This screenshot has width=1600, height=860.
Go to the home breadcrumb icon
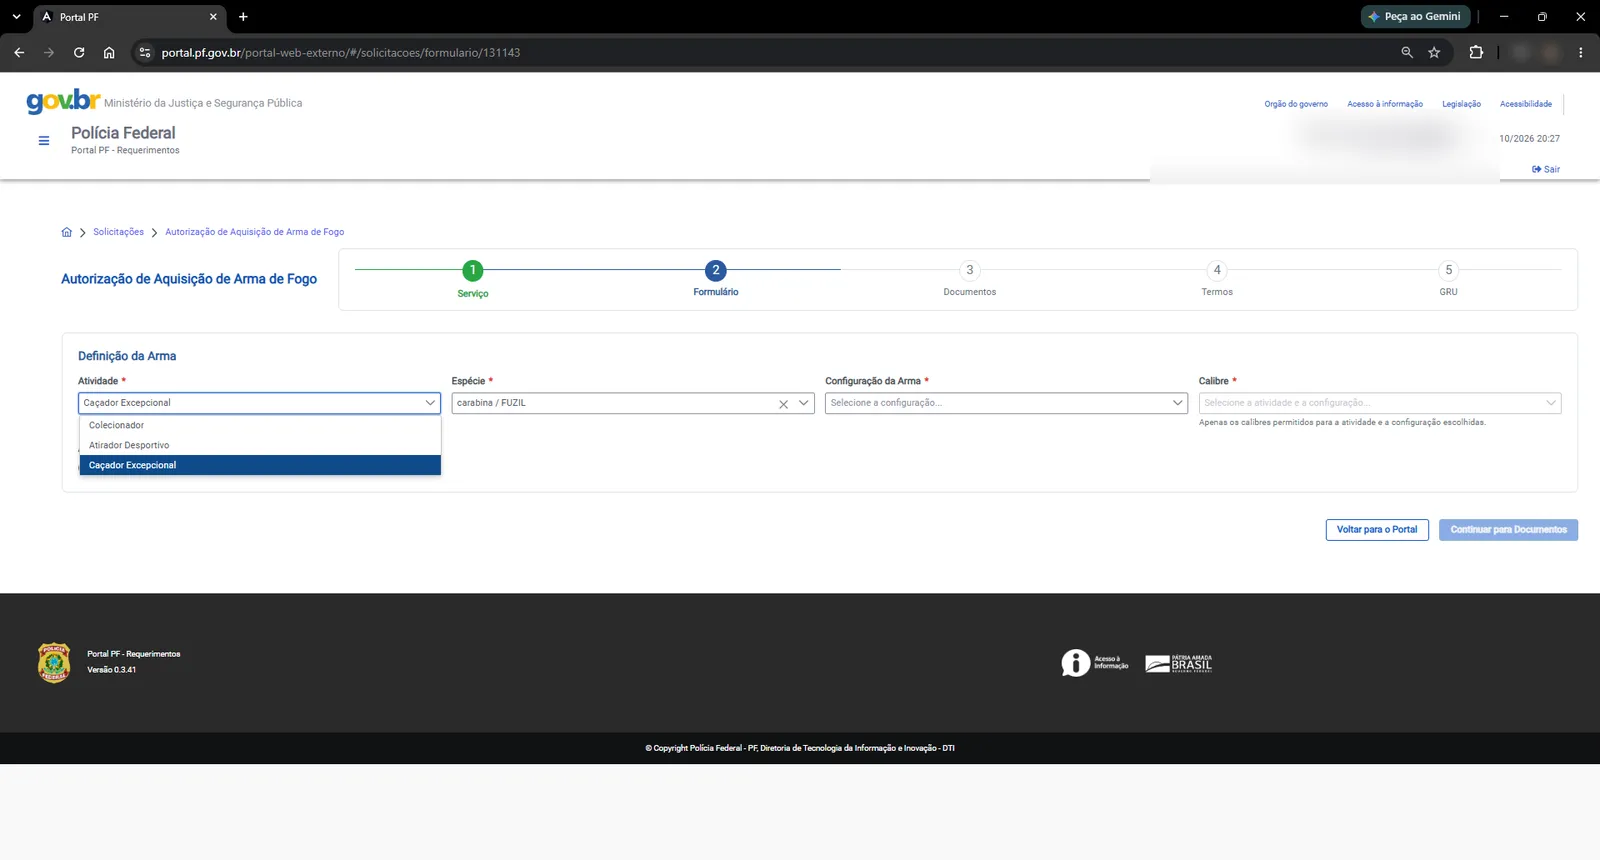pos(67,232)
